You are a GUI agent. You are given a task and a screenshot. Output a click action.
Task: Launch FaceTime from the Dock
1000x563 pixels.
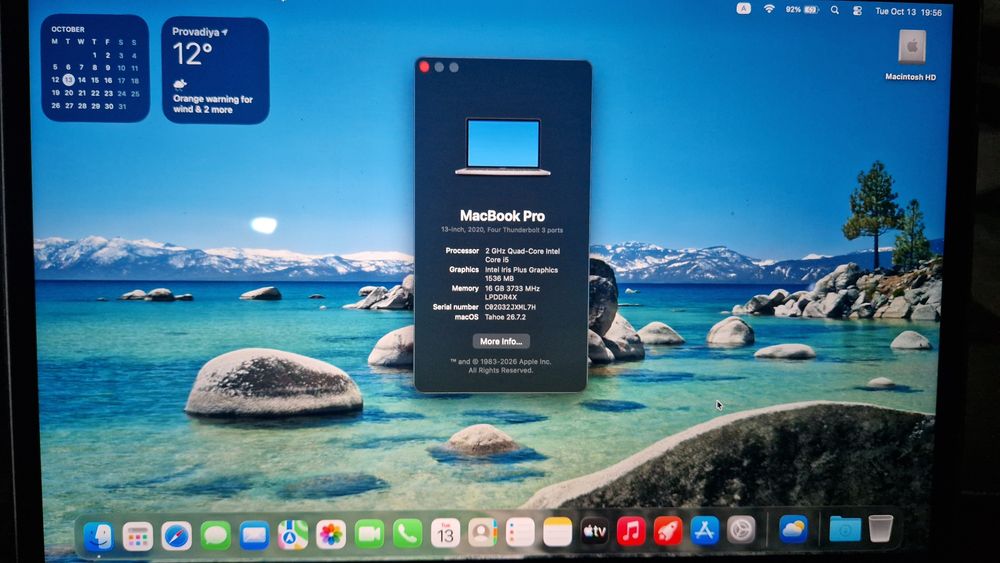pyautogui.click(x=369, y=534)
